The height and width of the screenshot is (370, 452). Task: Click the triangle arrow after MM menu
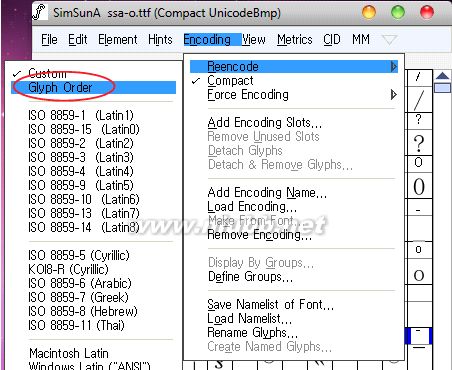389,40
